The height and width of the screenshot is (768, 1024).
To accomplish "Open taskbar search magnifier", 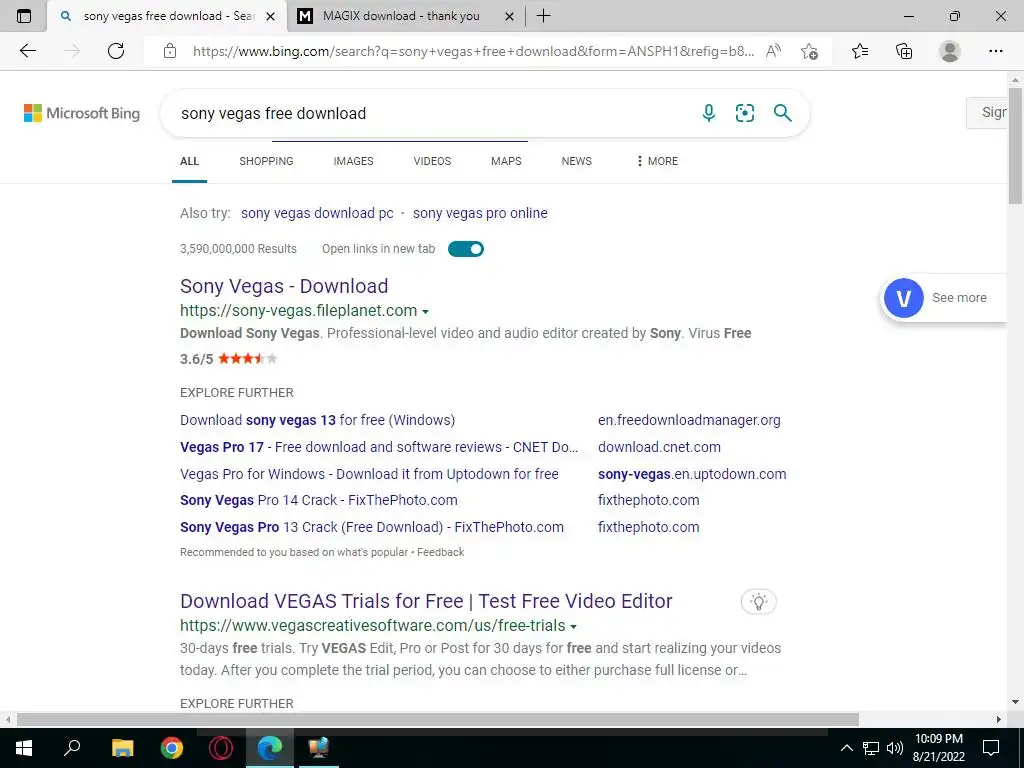I will click(x=72, y=748).
